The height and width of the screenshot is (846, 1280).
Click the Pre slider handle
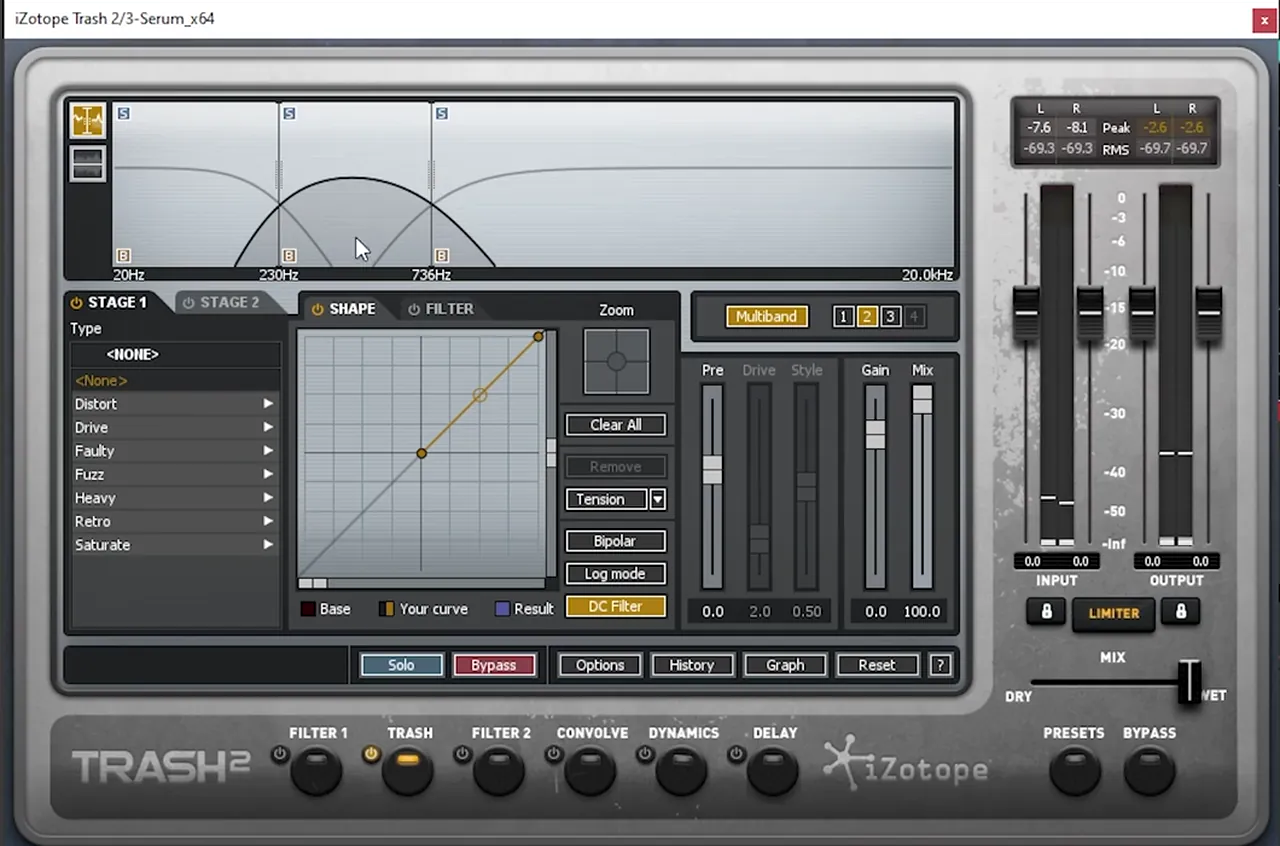pyautogui.click(x=712, y=469)
